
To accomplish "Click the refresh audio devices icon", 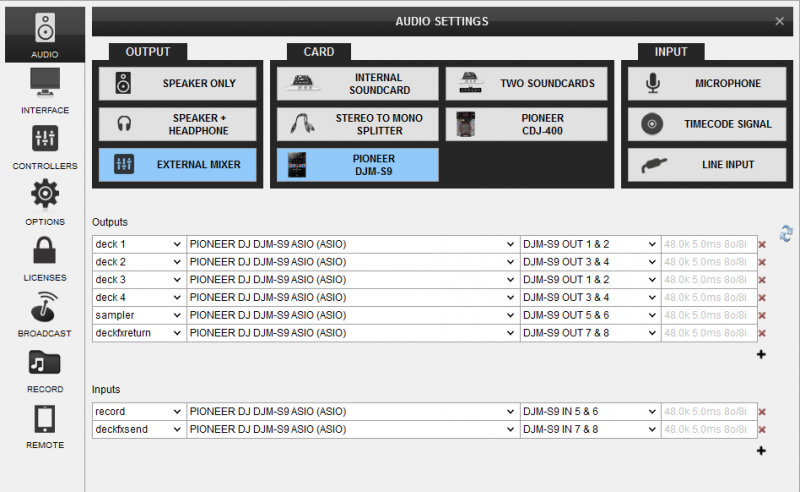I will point(786,233).
